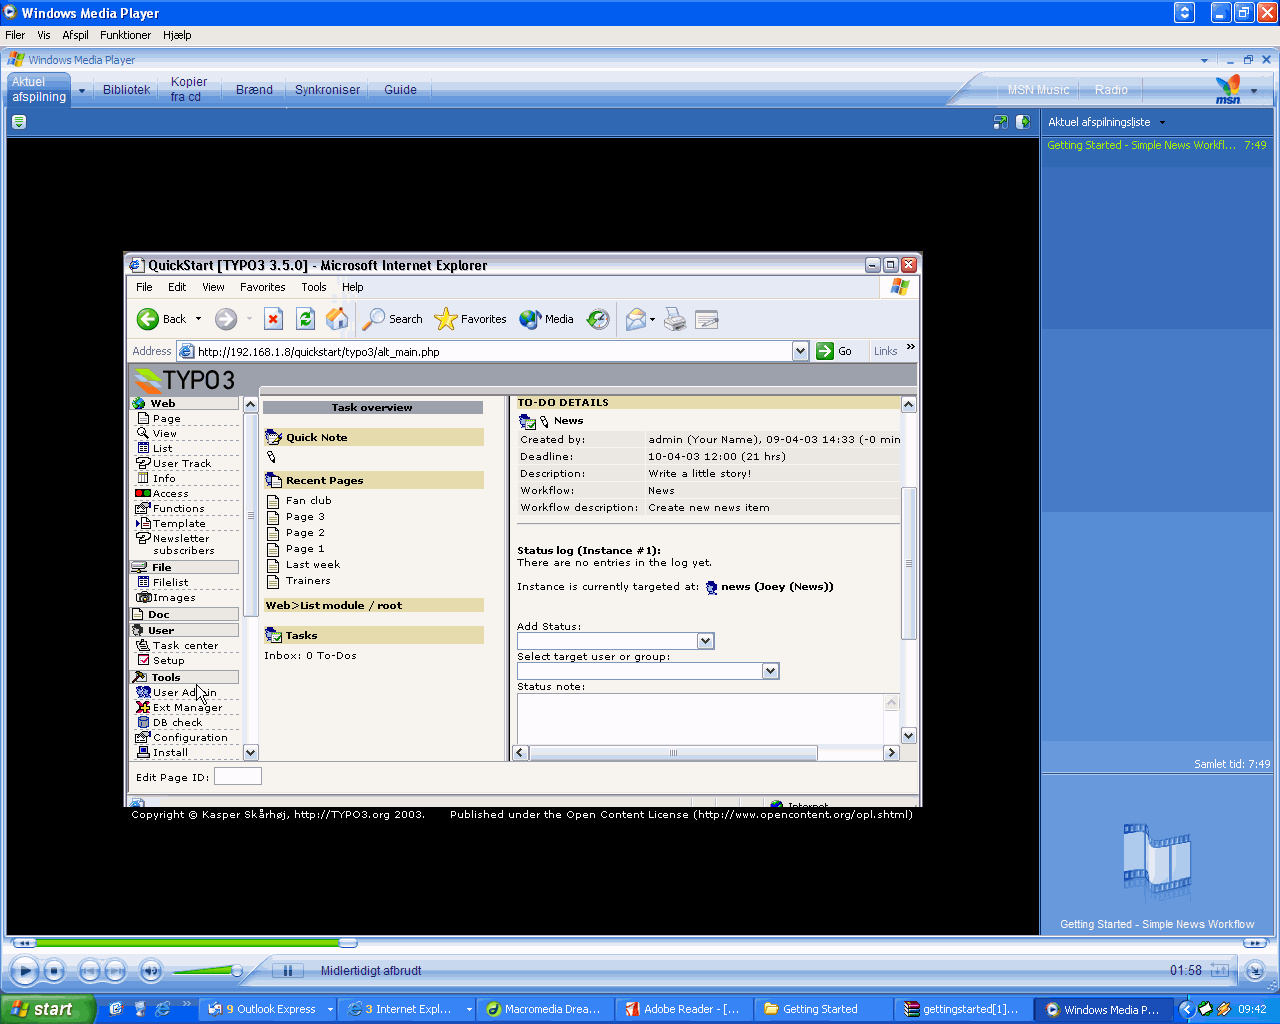Open the Kopier fra cd tab
Screen dimensions: 1280x1024
(x=188, y=90)
